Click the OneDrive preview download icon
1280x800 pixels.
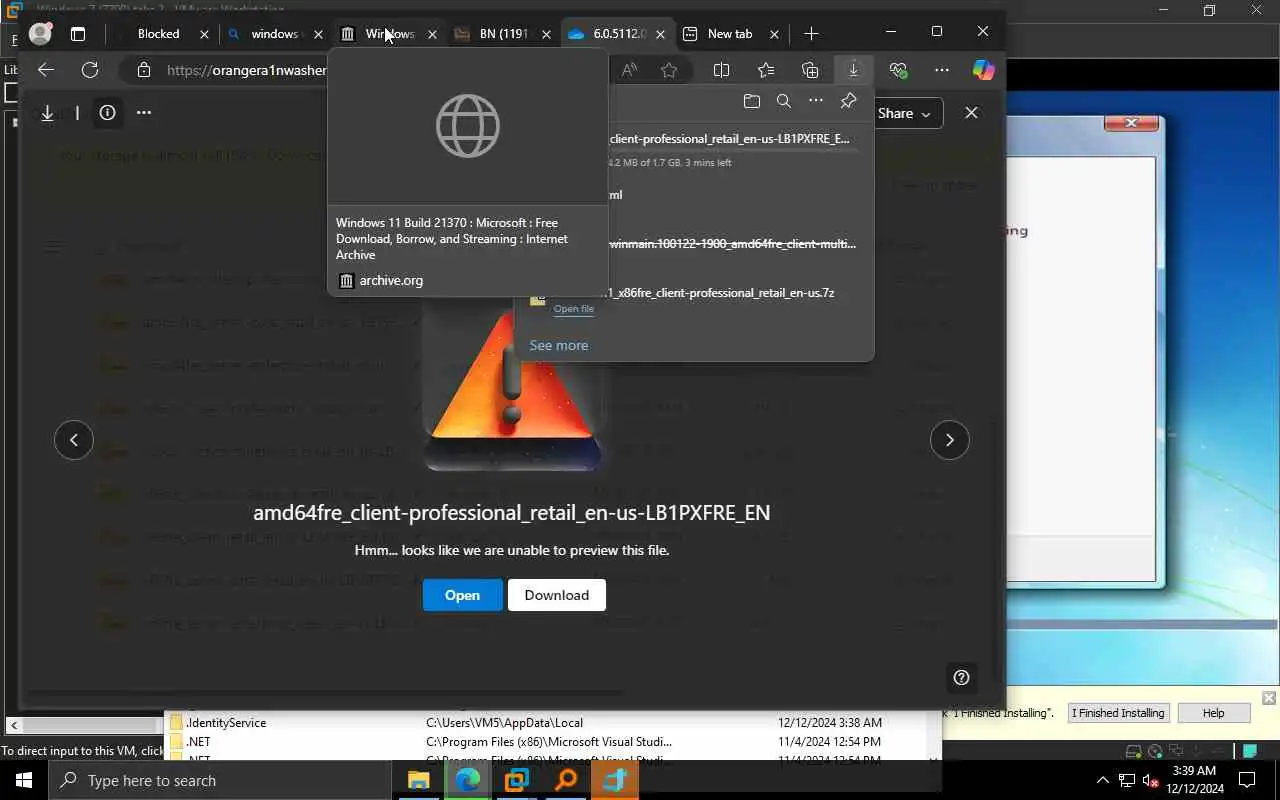tap(47, 113)
